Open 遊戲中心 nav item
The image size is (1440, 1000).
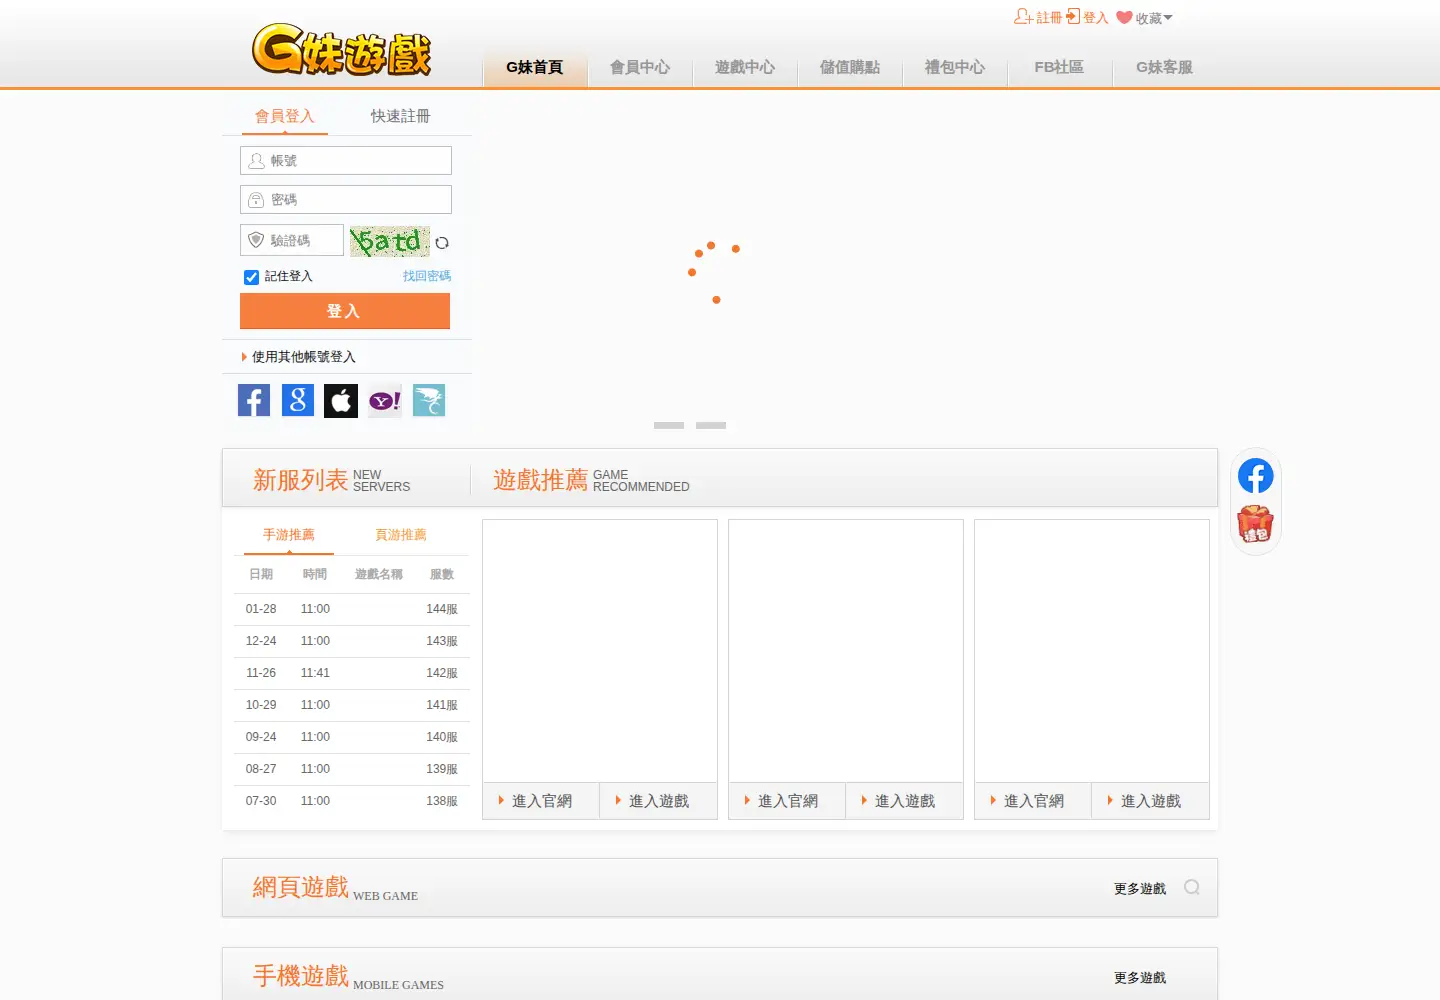pyautogui.click(x=745, y=67)
